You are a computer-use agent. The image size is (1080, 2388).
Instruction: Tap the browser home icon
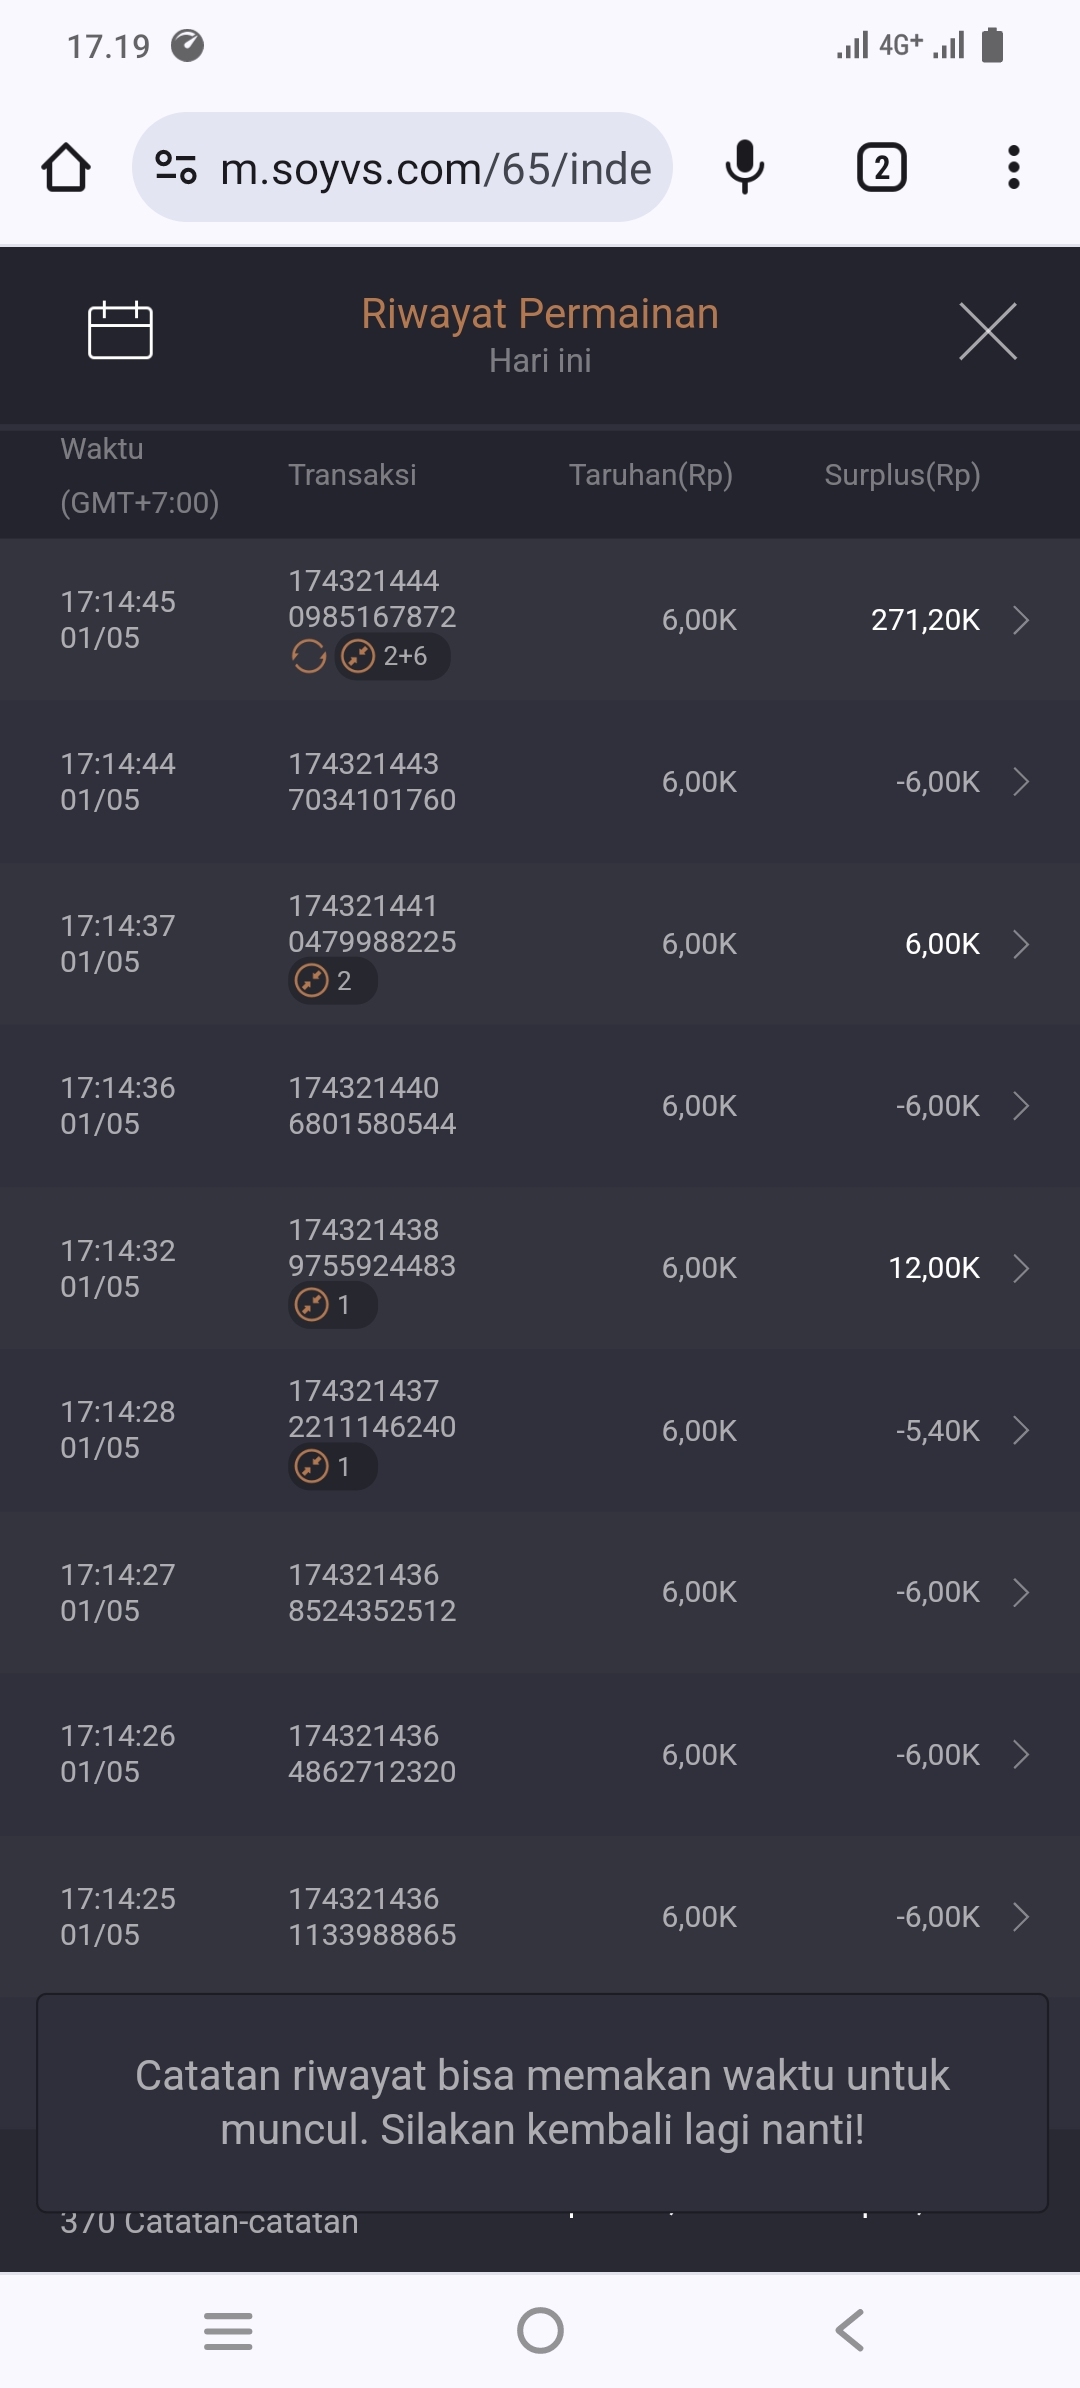(x=66, y=167)
